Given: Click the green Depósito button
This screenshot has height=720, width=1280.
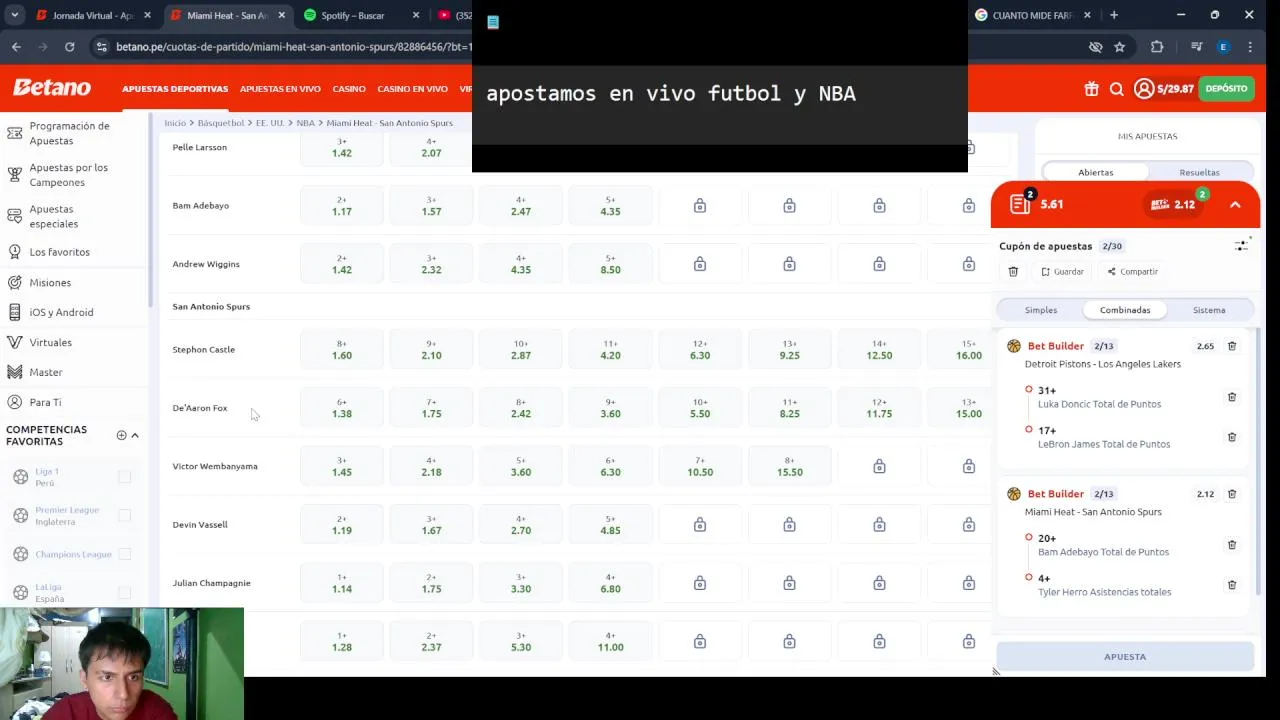Looking at the screenshot, I should point(1226,89).
